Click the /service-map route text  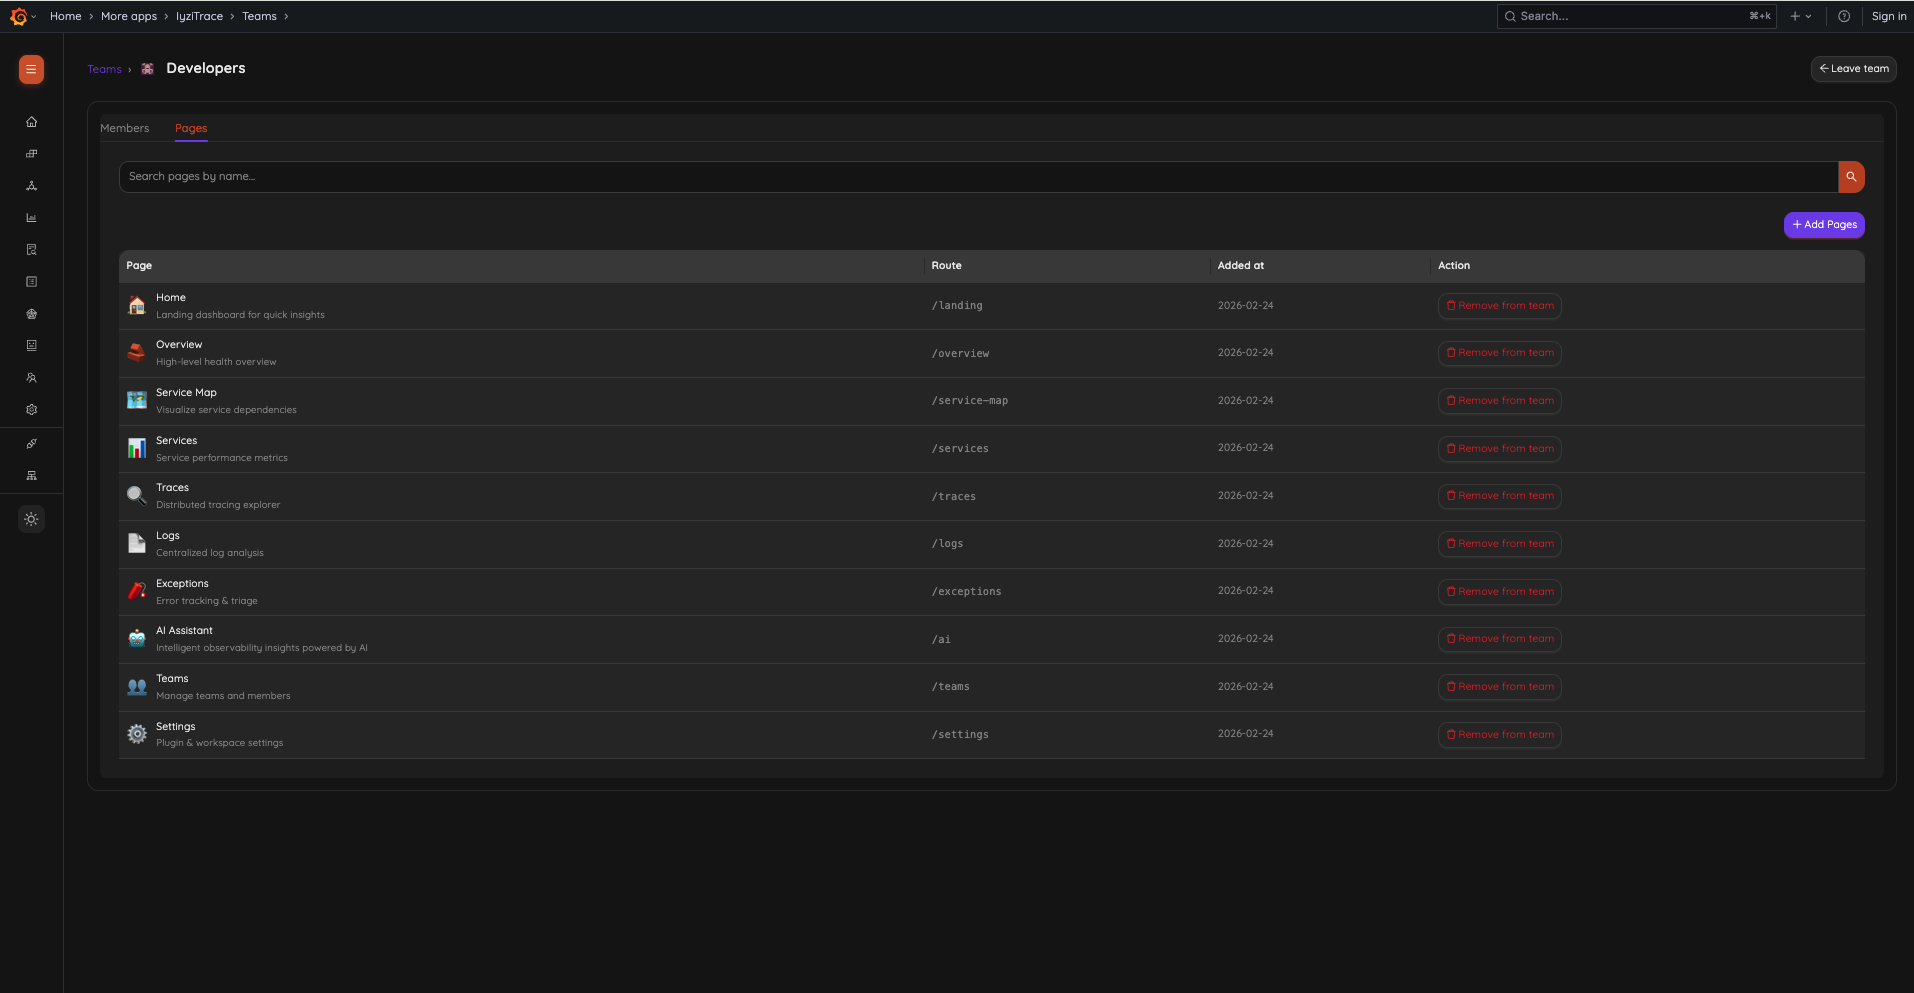click(969, 401)
